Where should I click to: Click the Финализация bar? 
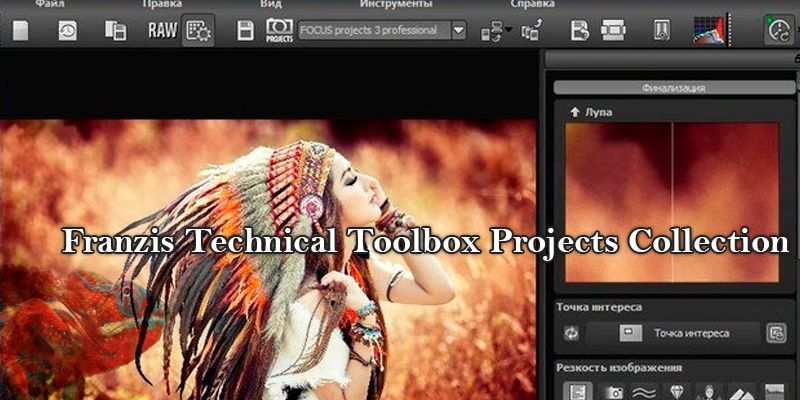pos(674,88)
